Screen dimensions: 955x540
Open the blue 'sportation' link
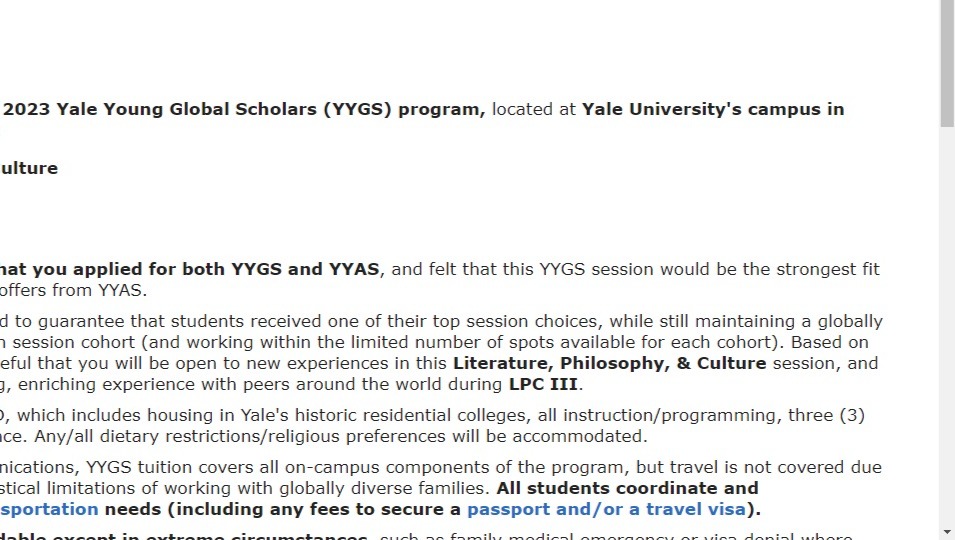pos(49,509)
